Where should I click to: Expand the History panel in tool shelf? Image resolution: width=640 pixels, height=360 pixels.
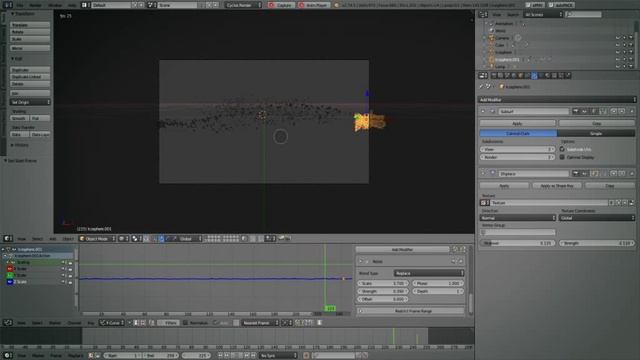(20, 145)
